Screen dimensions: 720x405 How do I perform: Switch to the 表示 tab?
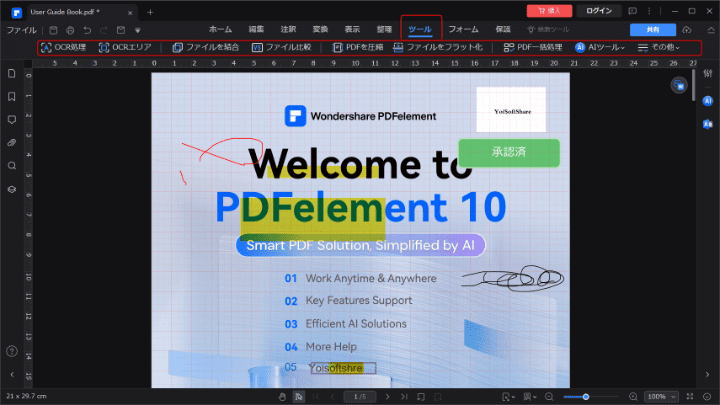pos(352,29)
